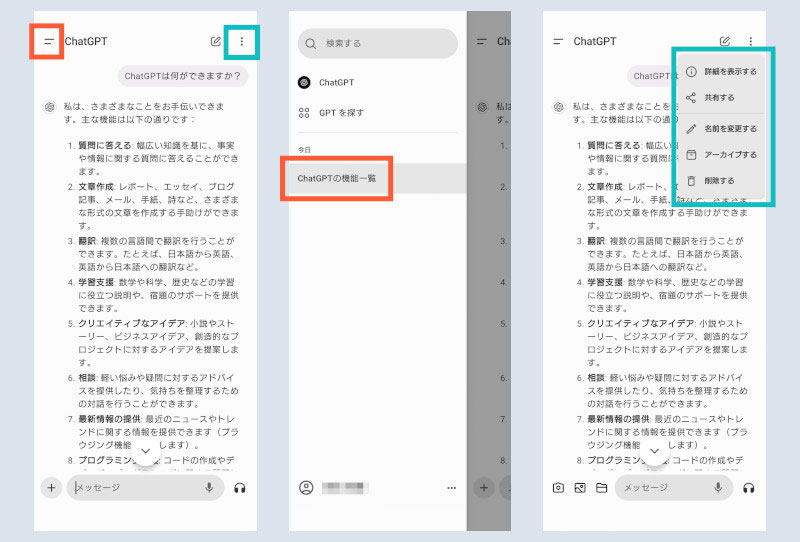The image size is (800, 542).
Task: Tap the ChatGPTは何ができますか？ bubble in the first chat screen
Action: 183,76
